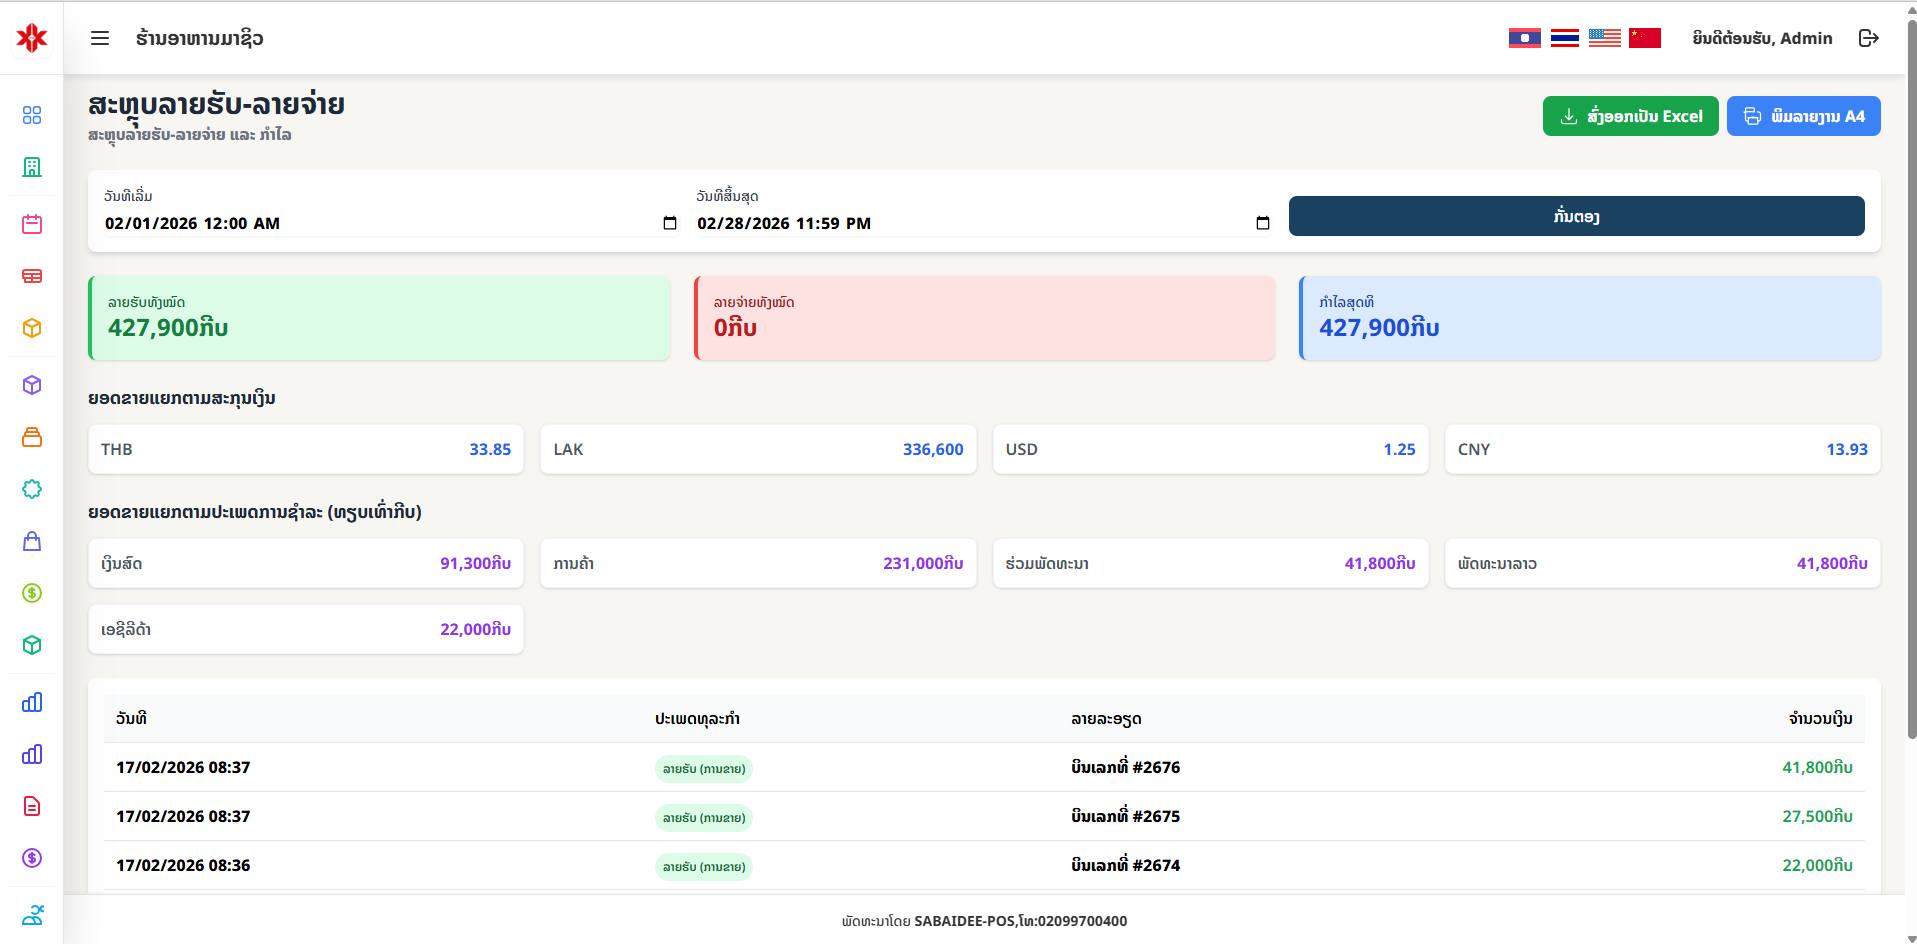This screenshot has width=1917, height=944.
Task: Print the A4 report
Action: coord(1803,116)
